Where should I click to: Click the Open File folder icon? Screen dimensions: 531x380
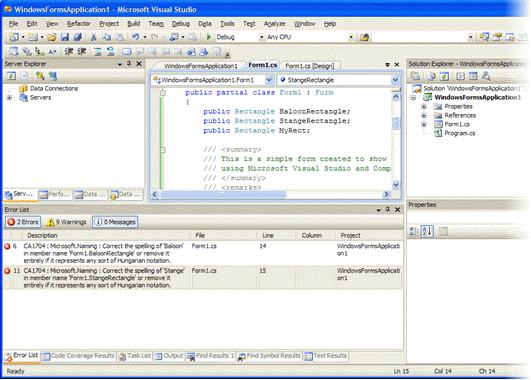click(x=52, y=37)
